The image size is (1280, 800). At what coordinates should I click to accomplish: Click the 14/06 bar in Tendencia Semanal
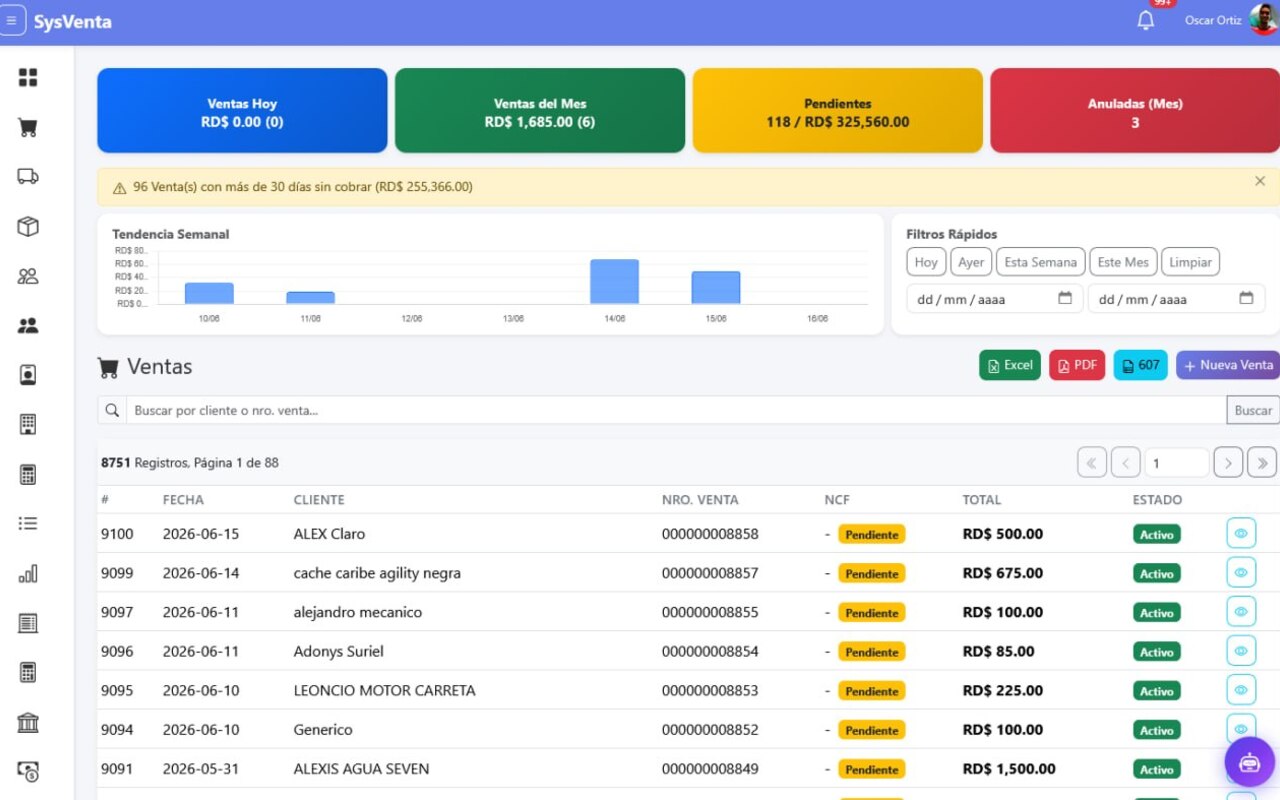click(x=614, y=281)
